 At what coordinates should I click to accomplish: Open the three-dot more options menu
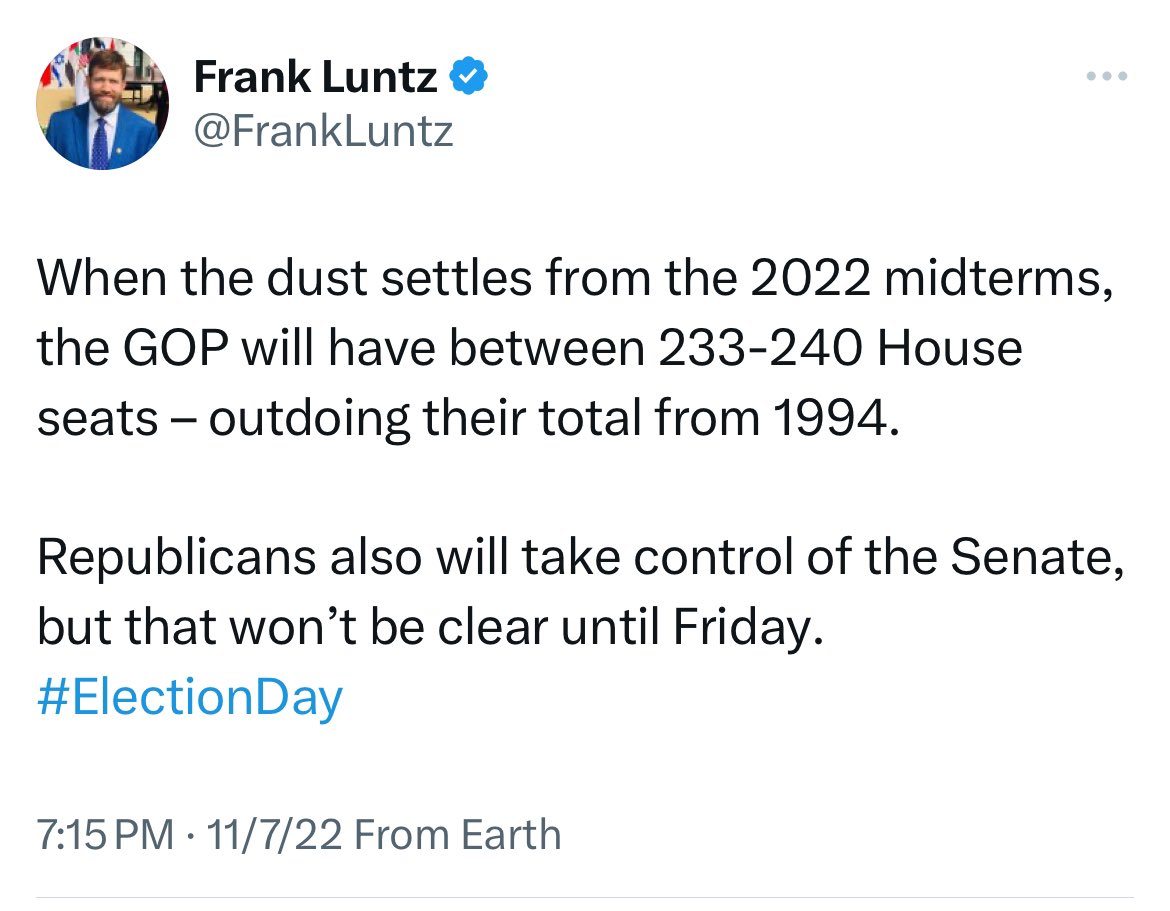[1107, 76]
